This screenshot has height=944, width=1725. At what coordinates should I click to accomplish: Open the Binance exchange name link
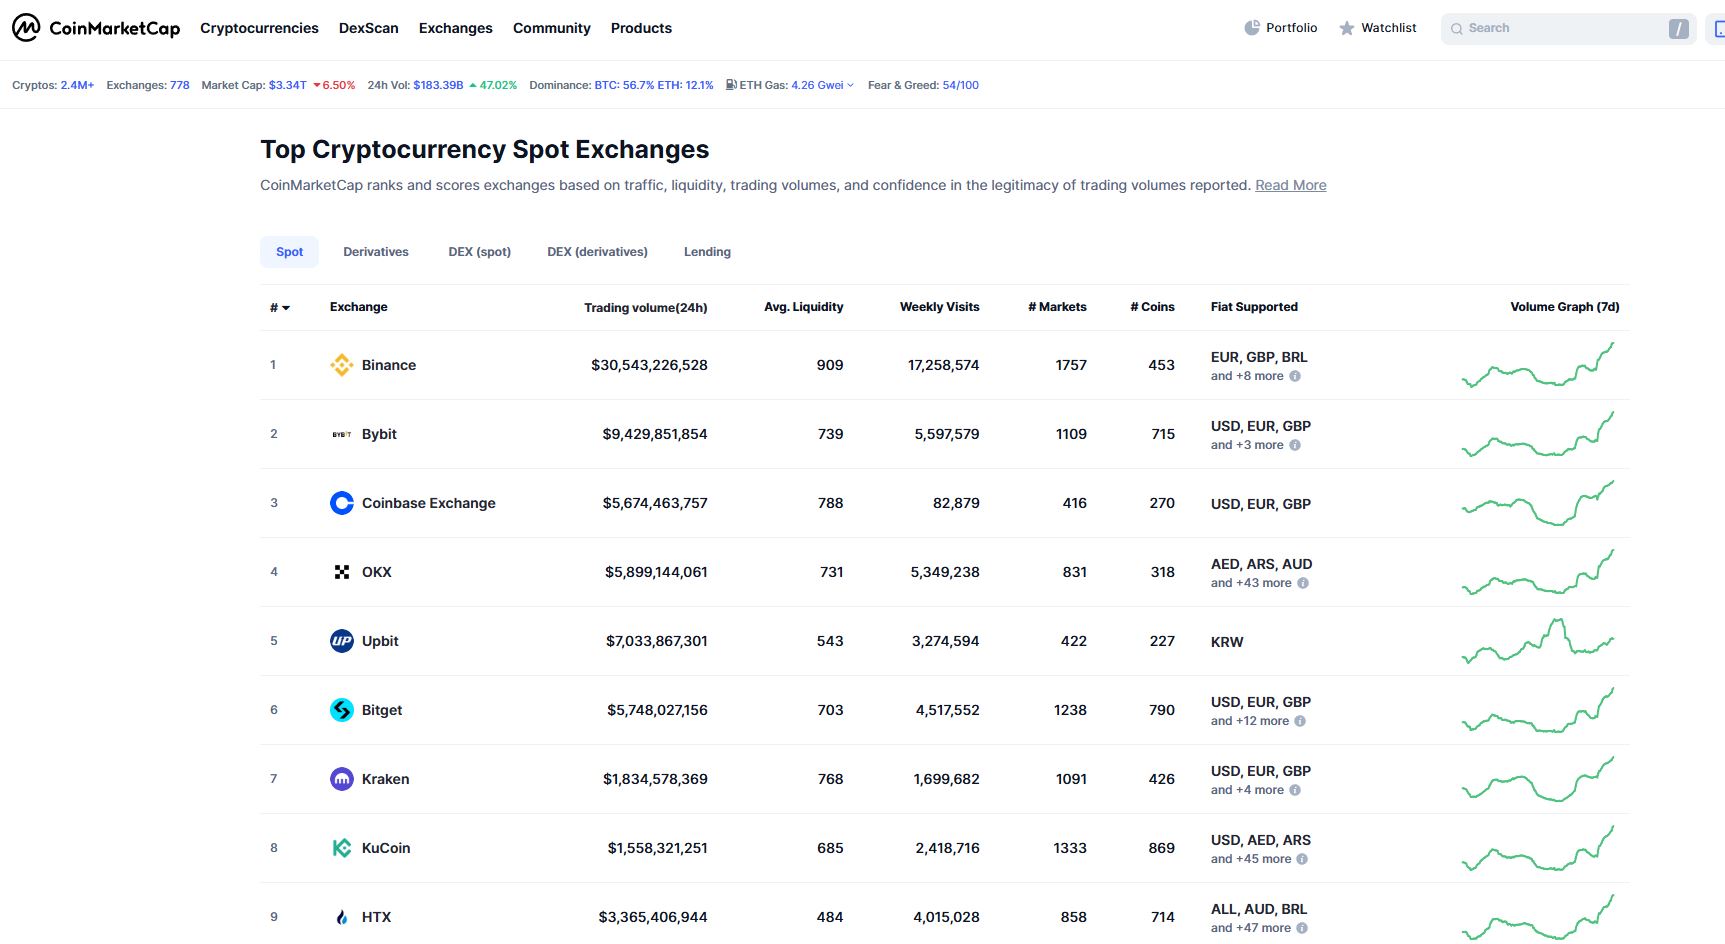click(x=389, y=365)
